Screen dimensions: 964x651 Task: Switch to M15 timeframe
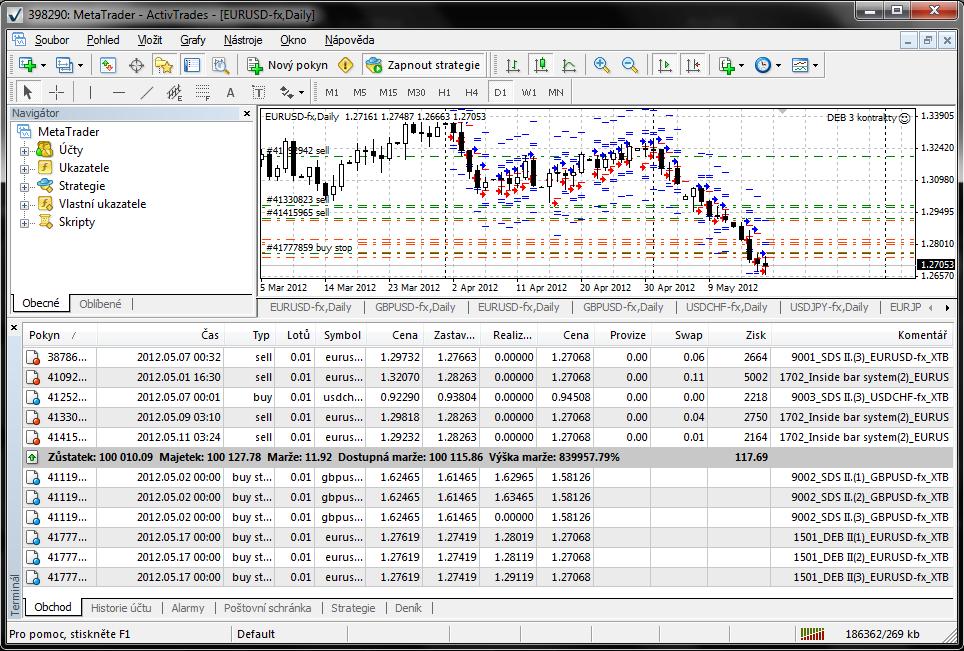click(x=388, y=92)
